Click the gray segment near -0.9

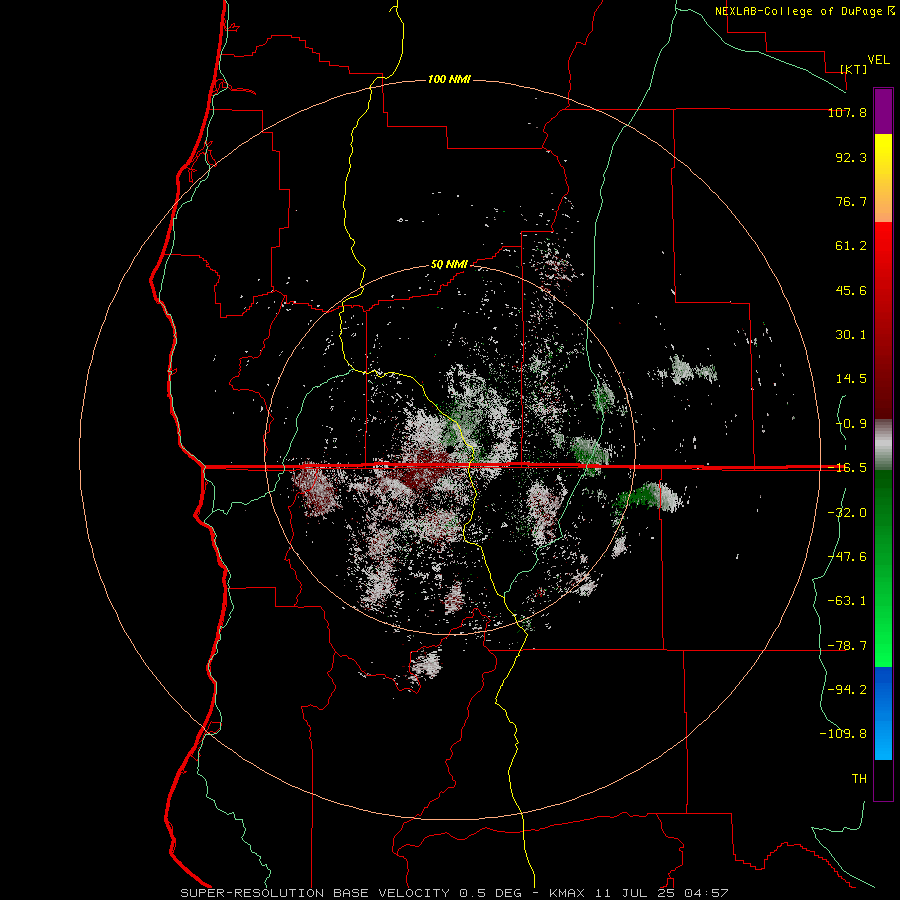pos(883,444)
